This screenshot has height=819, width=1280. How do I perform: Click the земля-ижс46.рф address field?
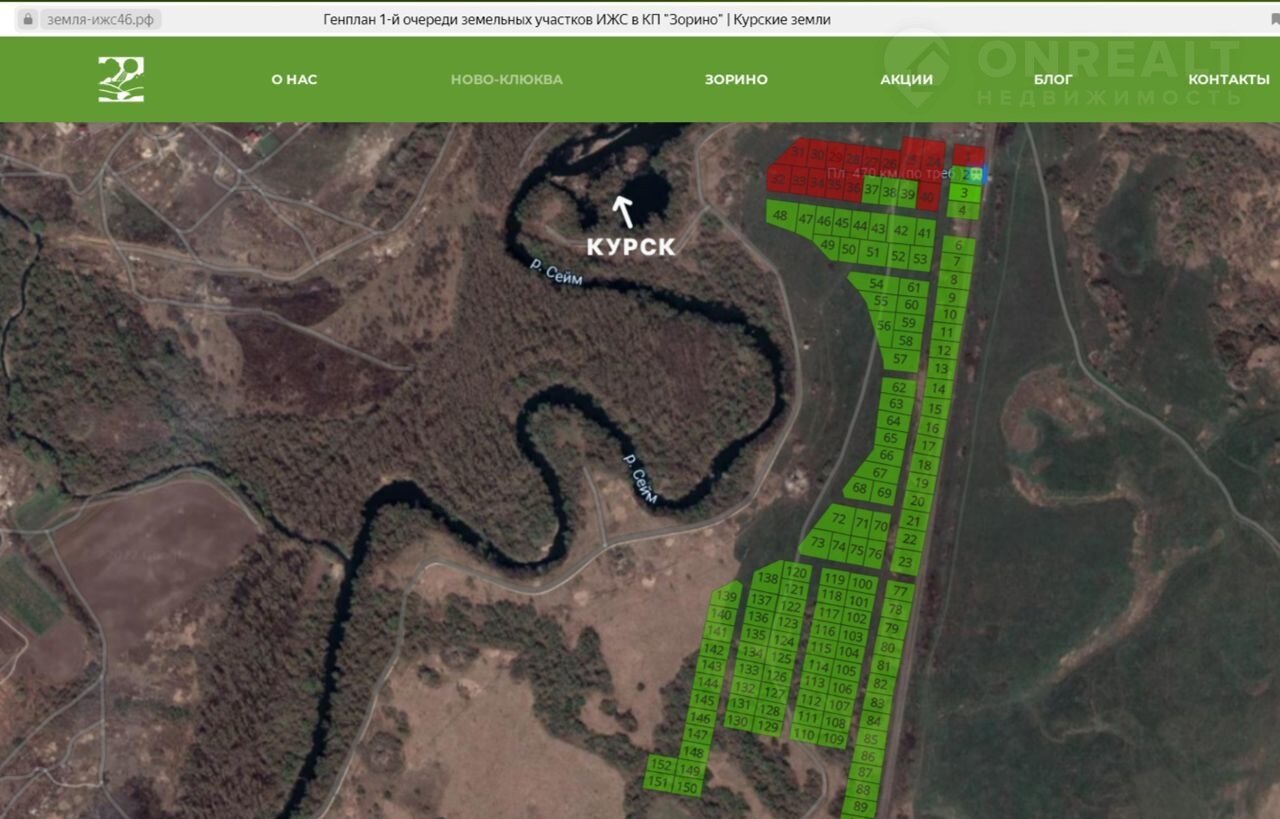(101, 19)
